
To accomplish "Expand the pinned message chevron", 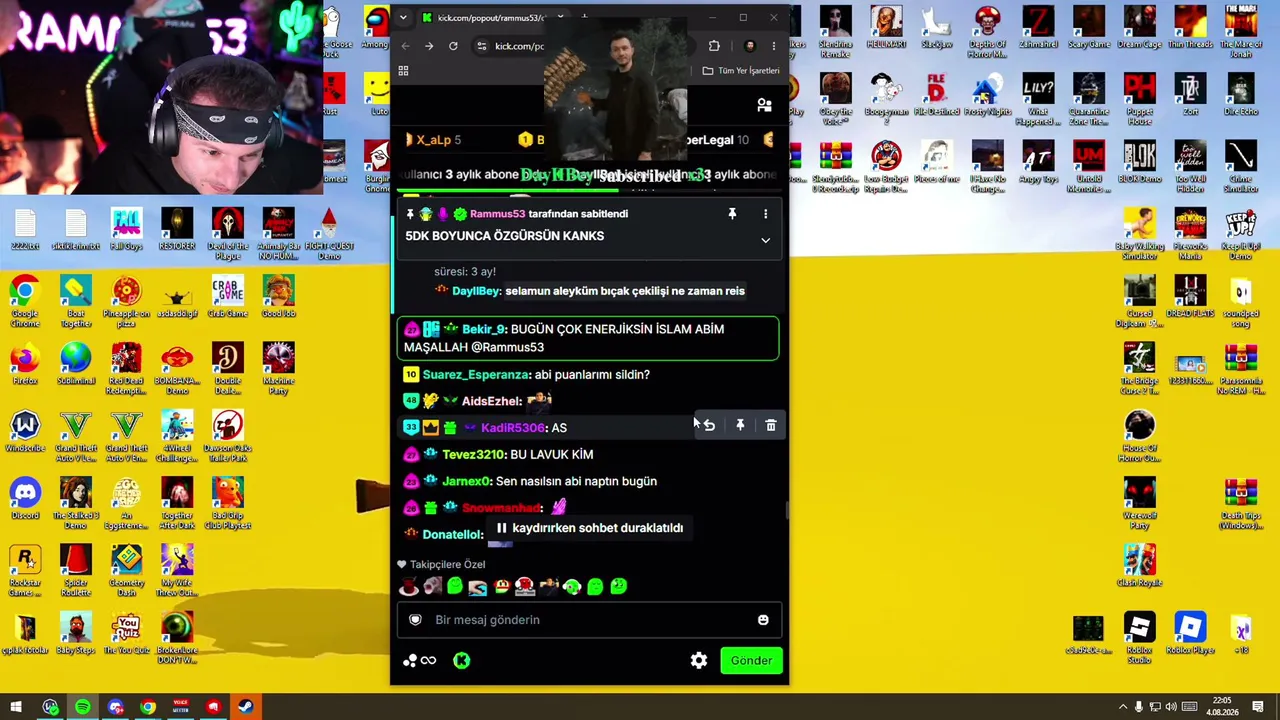I will click(x=765, y=240).
